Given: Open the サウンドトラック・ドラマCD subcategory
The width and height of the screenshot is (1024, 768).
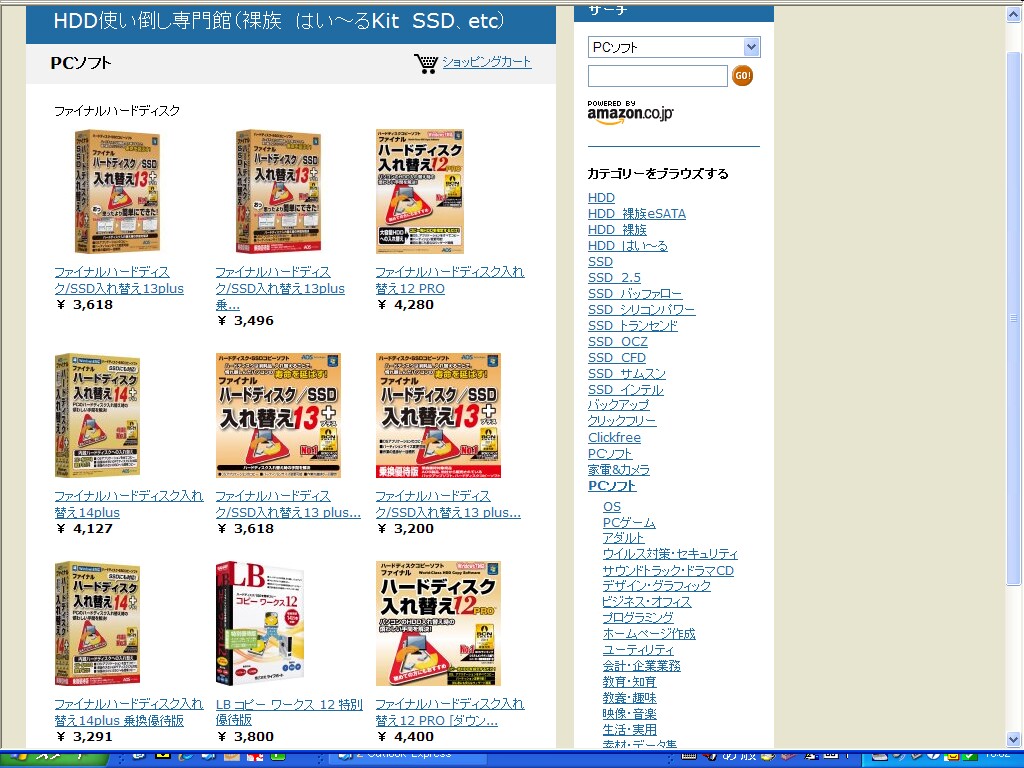Looking at the screenshot, I should (668, 571).
